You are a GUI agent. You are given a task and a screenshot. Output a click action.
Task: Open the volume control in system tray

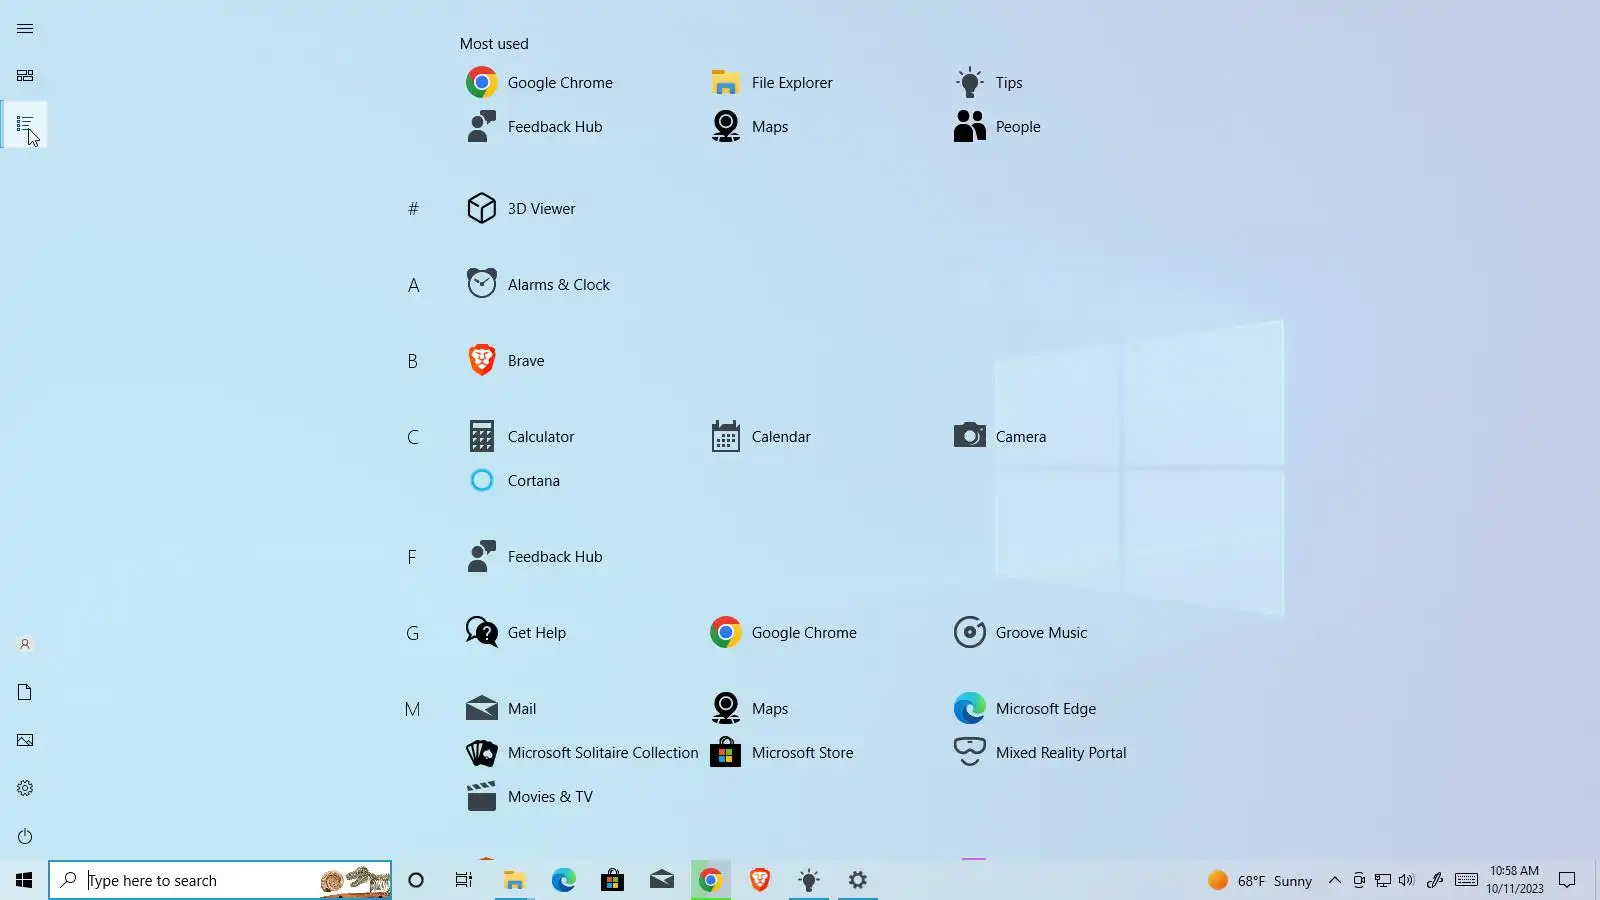[x=1407, y=880]
